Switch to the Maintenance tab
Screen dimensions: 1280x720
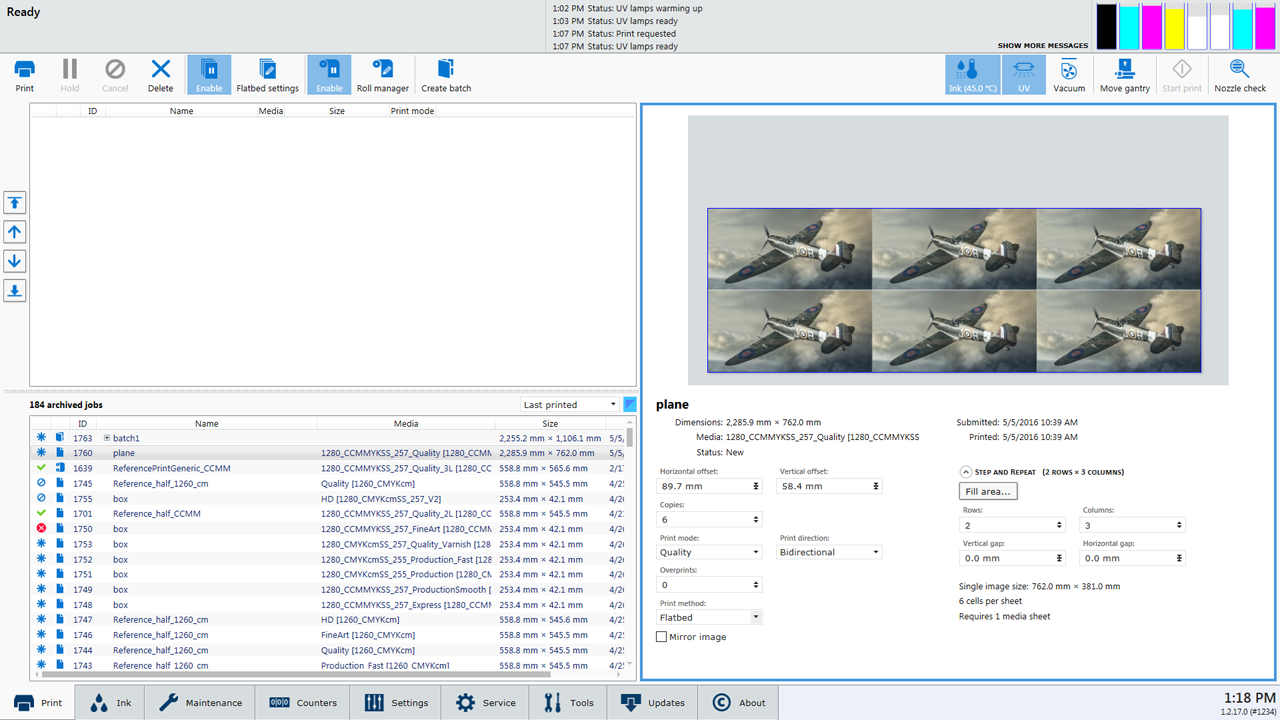coord(200,703)
